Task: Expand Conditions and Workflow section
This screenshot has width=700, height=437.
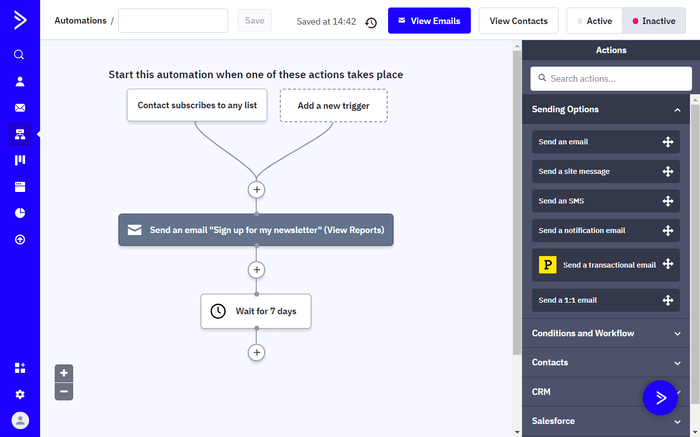Action: (606, 333)
